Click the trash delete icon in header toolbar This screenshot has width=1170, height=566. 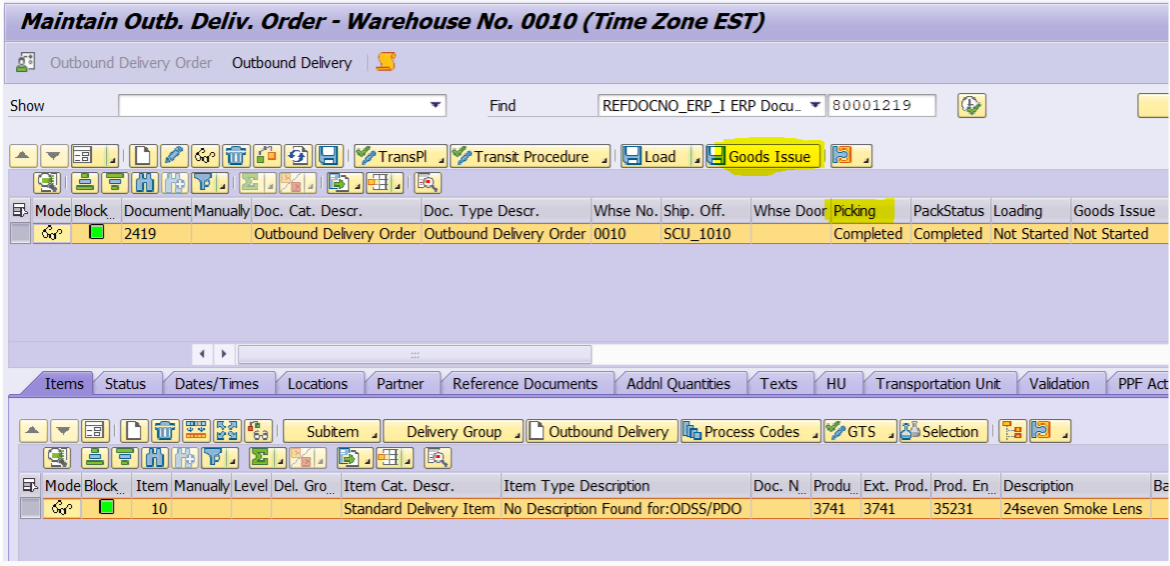[x=236, y=156]
